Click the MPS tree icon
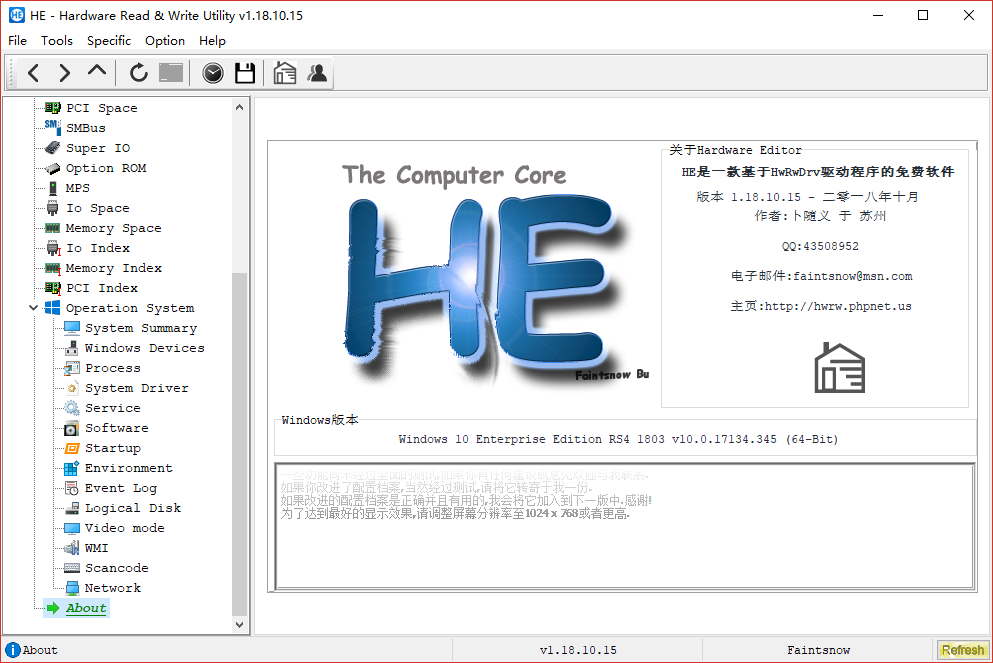 coord(53,188)
